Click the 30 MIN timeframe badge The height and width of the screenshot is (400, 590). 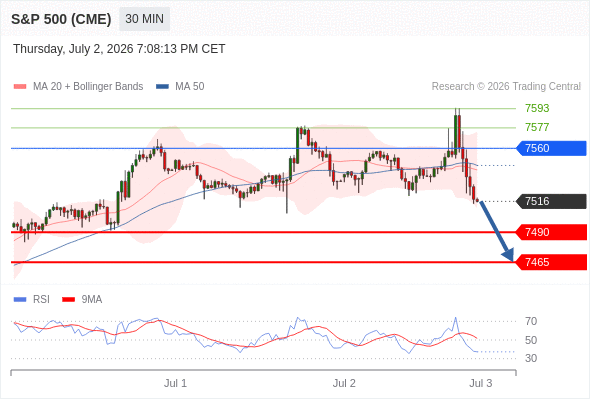pos(144,19)
